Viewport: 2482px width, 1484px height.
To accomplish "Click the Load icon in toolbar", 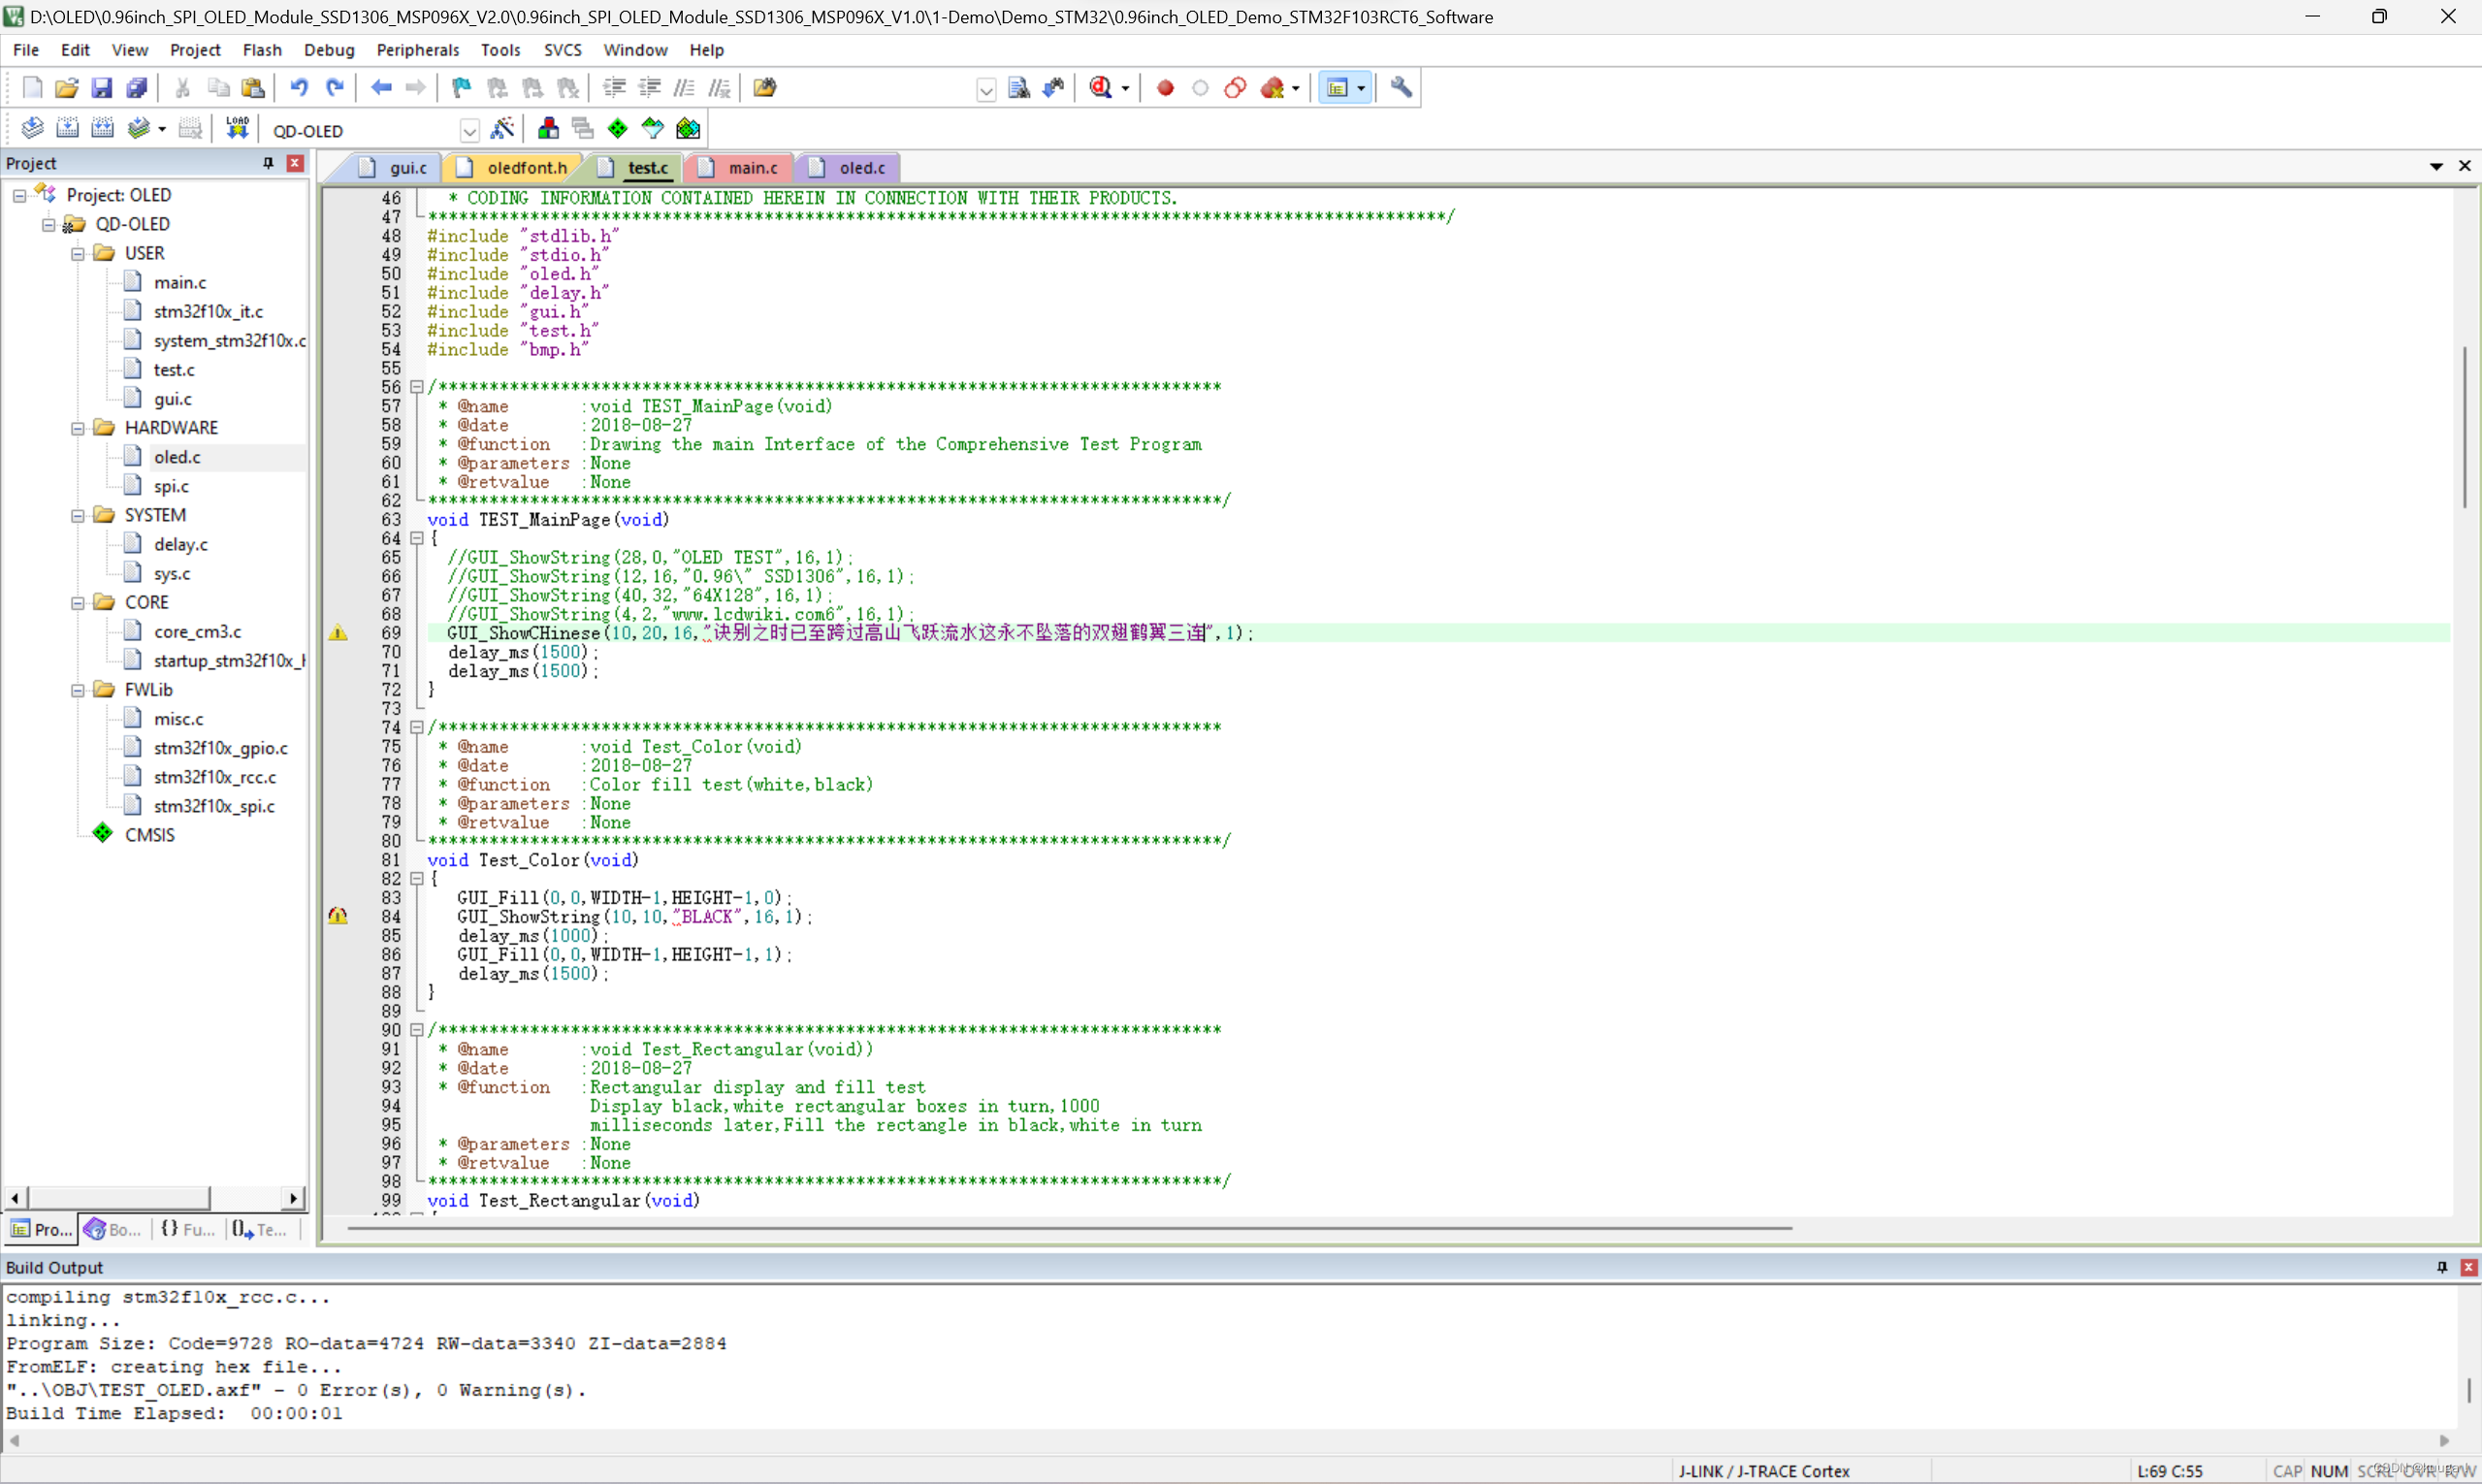I will point(237,127).
